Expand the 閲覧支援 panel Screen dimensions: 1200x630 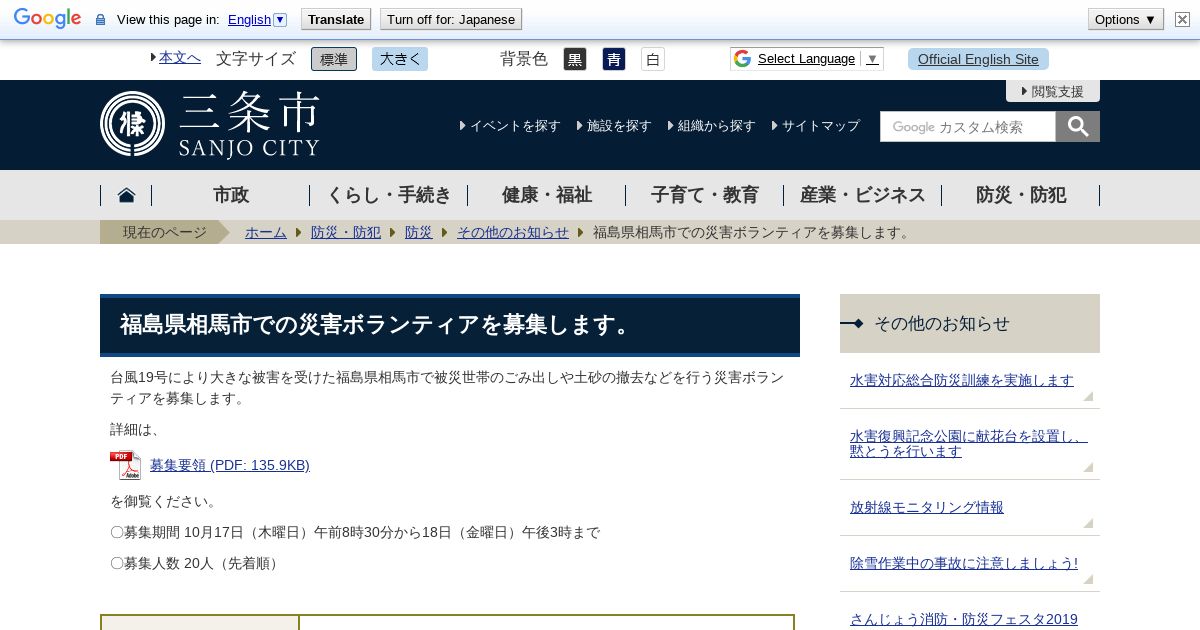tap(1053, 91)
